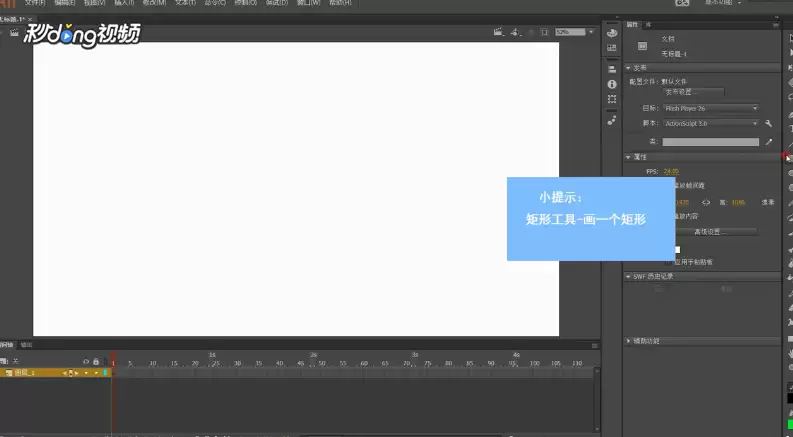Open the 文件(F) menu

pos(35,3)
